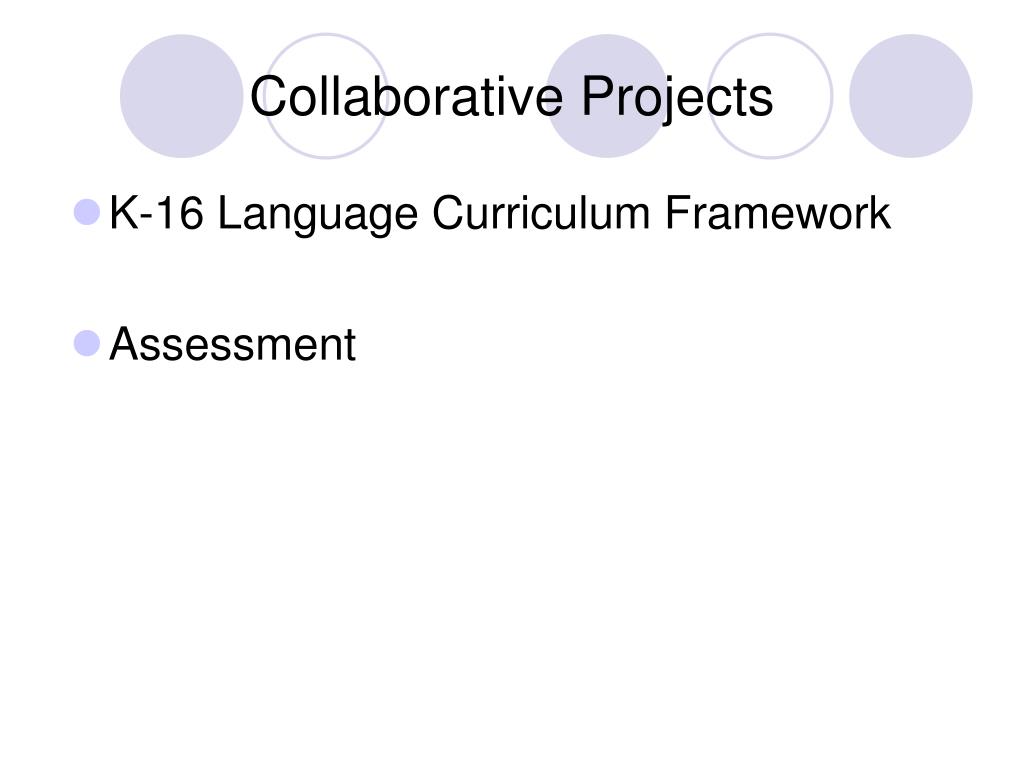The width and height of the screenshot is (1024, 768).
Task: Click the bullet dot beside 'K-16 Language'
Action: pos(87,212)
